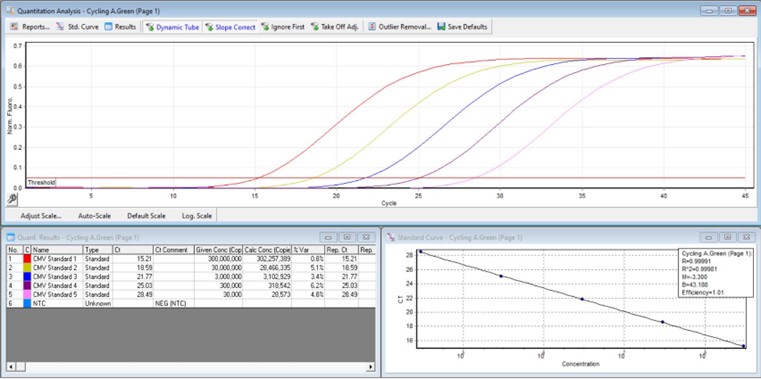Toggle Take Off Adj. option
The width and height of the screenshot is (761, 379).
pyautogui.click(x=334, y=27)
